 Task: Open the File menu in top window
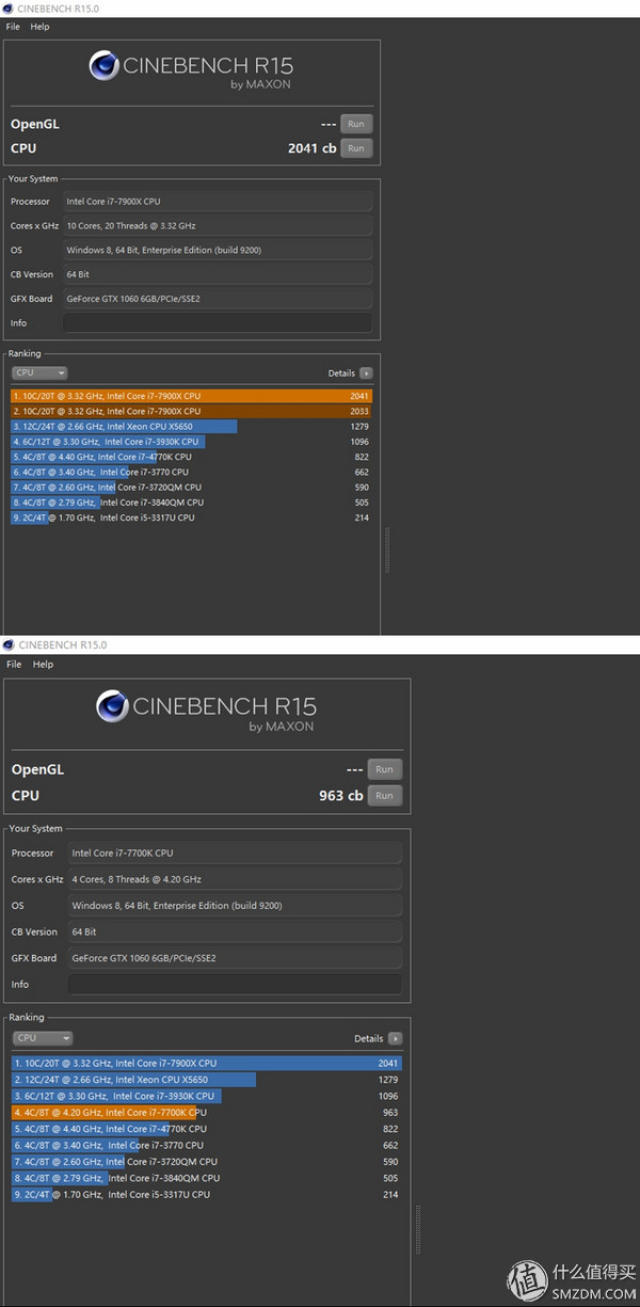13,27
